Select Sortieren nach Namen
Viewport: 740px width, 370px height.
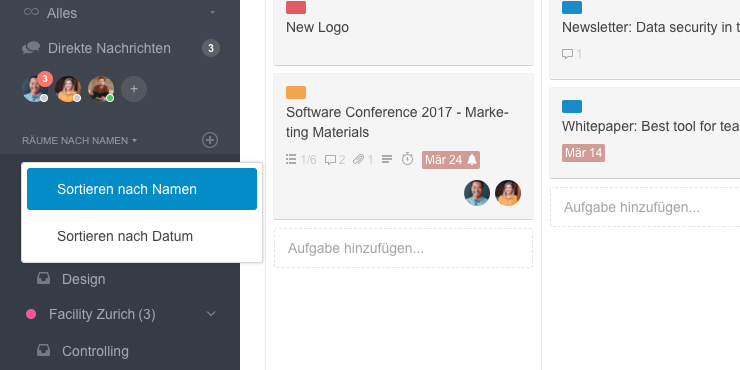[142, 189]
